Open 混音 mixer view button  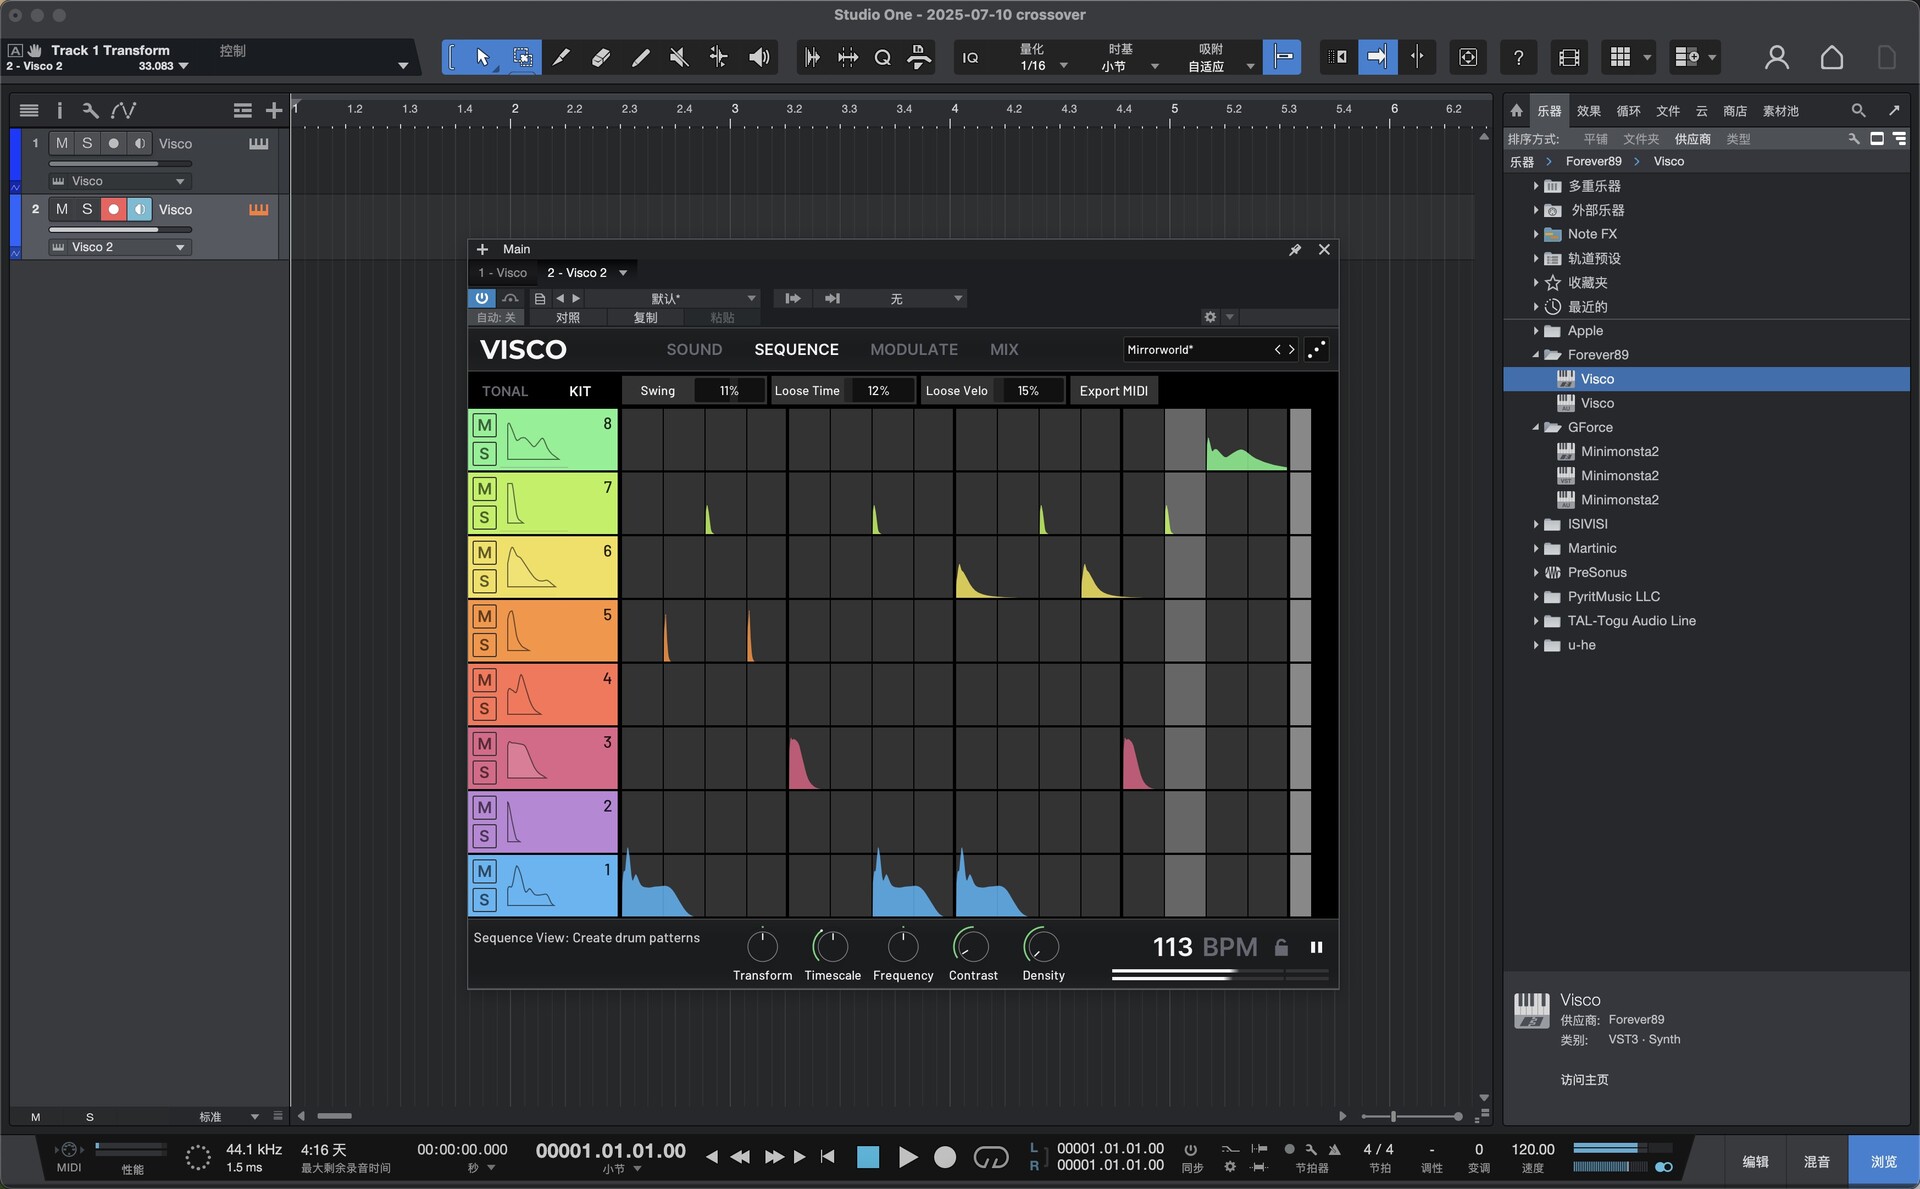[x=1817, y=1161]
